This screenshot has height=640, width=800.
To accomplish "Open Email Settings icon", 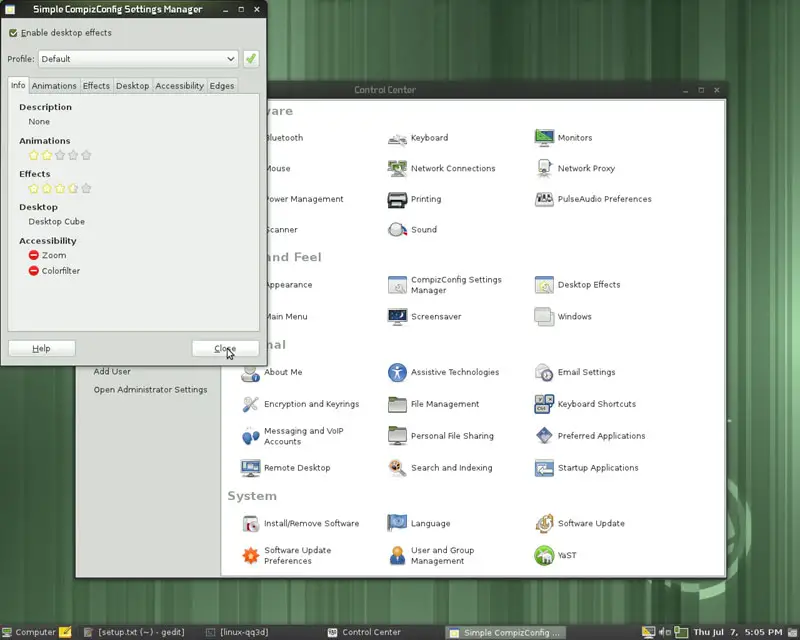I will pyautogui.click(x=544, y=373).
